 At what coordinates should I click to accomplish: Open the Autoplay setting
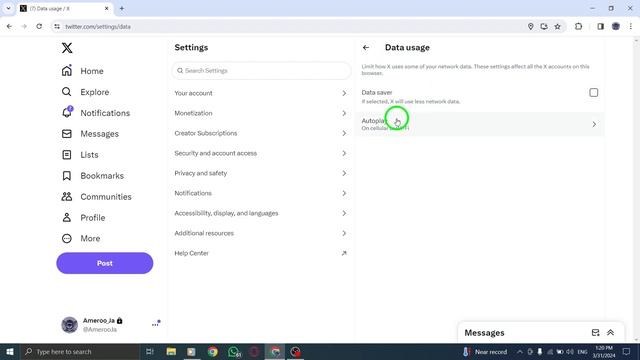[x=480, y=124]
